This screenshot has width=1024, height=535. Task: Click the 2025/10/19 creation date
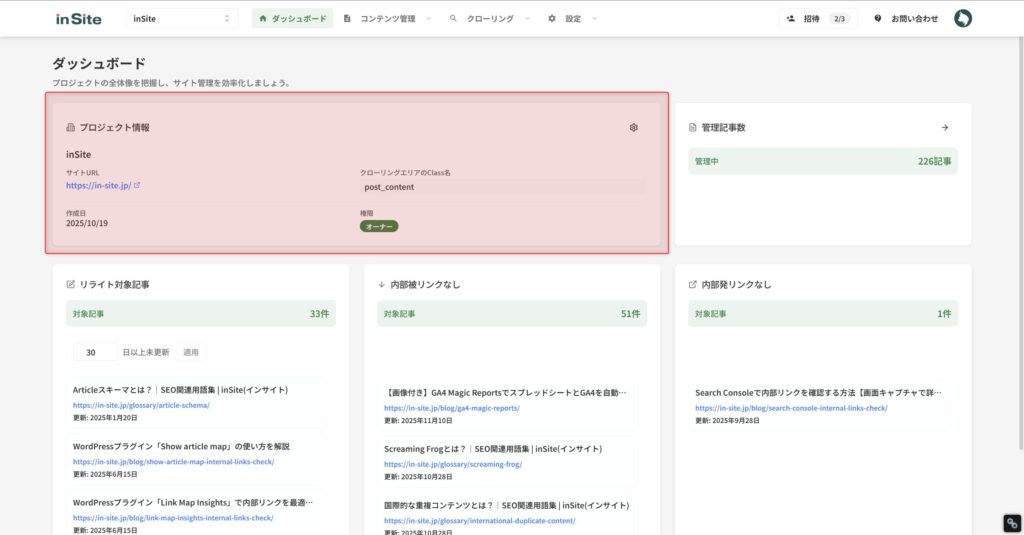(87, 223)
